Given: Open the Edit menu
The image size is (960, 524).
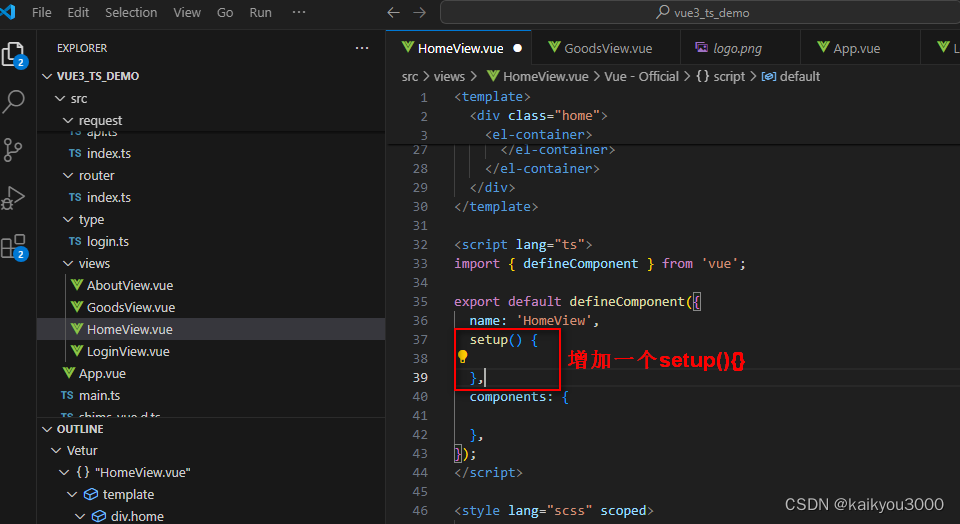Looking at the screenshot, I should 78,12.
